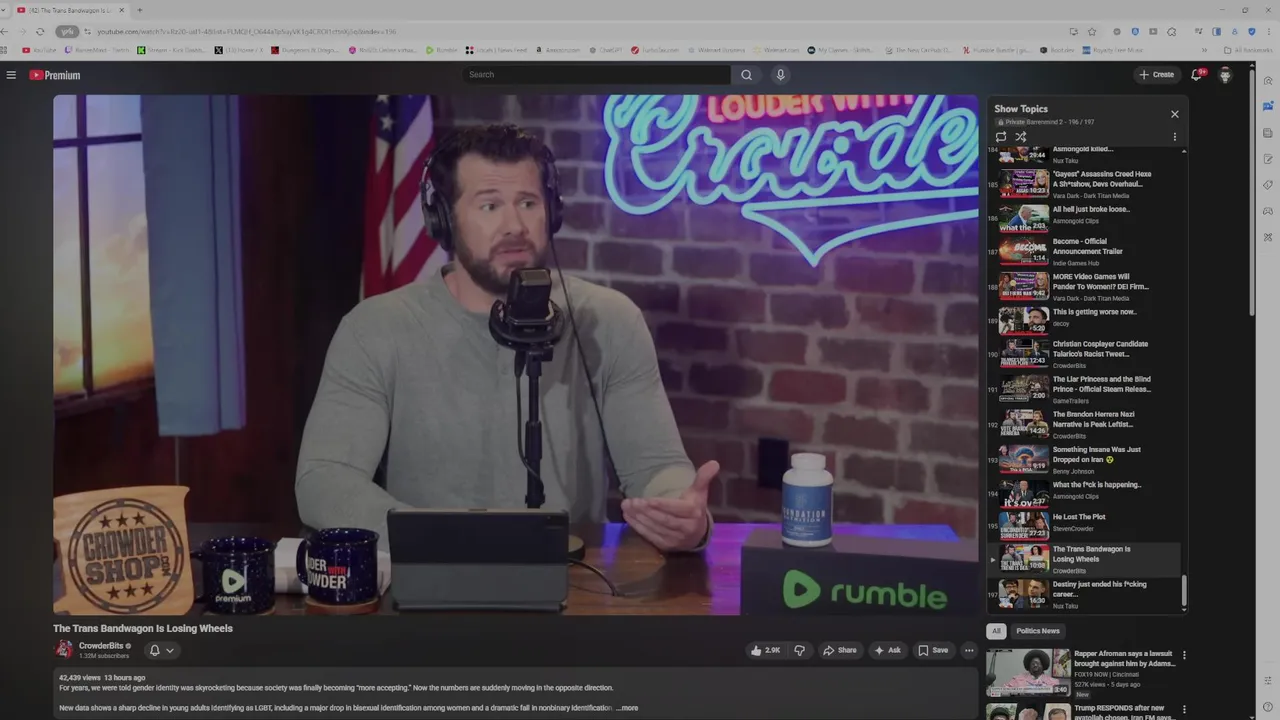This screenshot has width=1280, height=720.
Task: Click the magnifier search button
Action: [746, 74]
